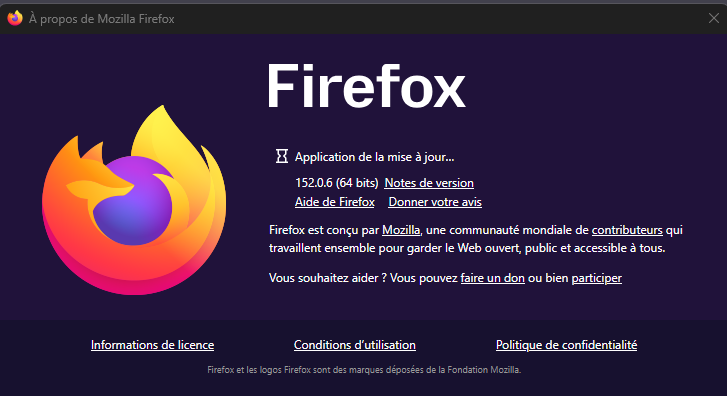Open Informations de licence
The width and height of the screenshot is (727, 396).
coord(153,345)
